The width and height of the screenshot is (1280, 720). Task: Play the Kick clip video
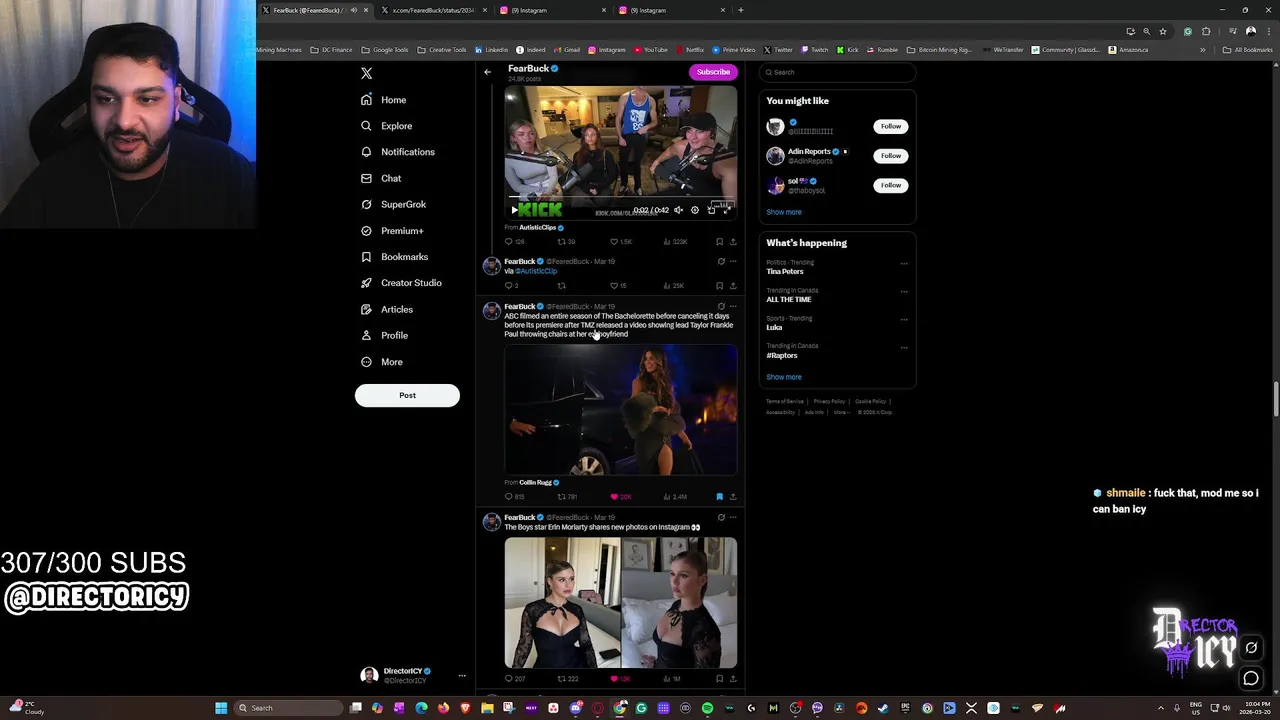pyautogui.click(x=514, y=210)
